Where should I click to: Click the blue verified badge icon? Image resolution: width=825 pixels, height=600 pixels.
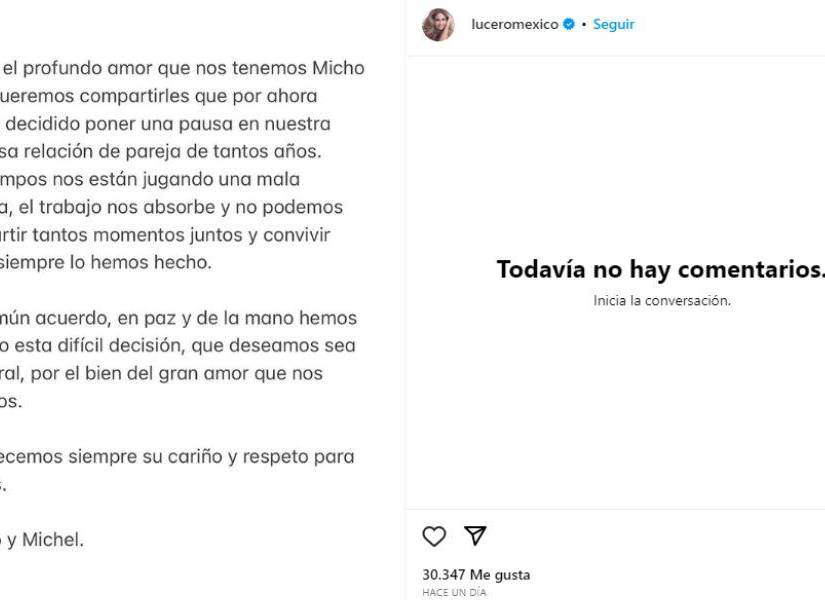pos(569,25)
